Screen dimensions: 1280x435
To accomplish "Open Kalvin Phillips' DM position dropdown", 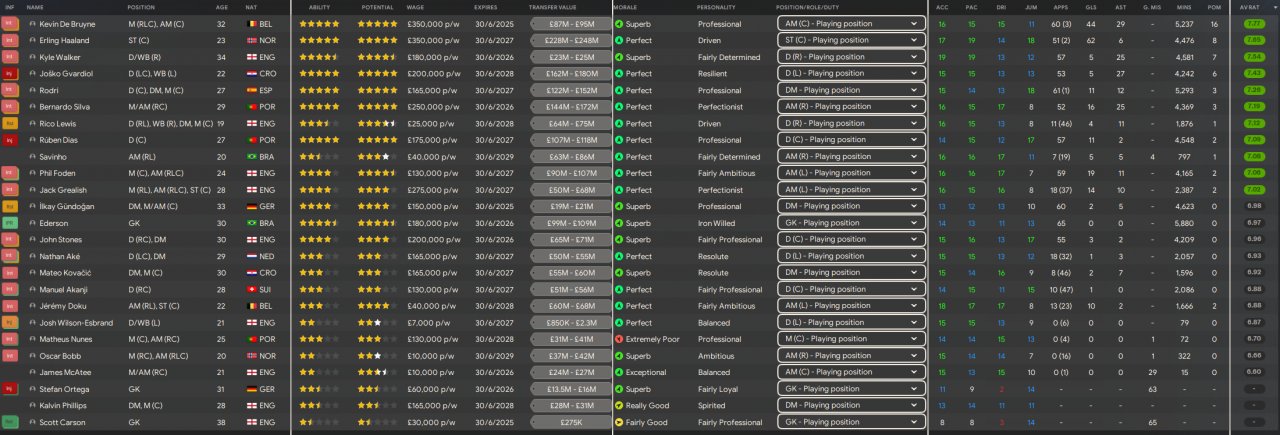I will [851, 405].
